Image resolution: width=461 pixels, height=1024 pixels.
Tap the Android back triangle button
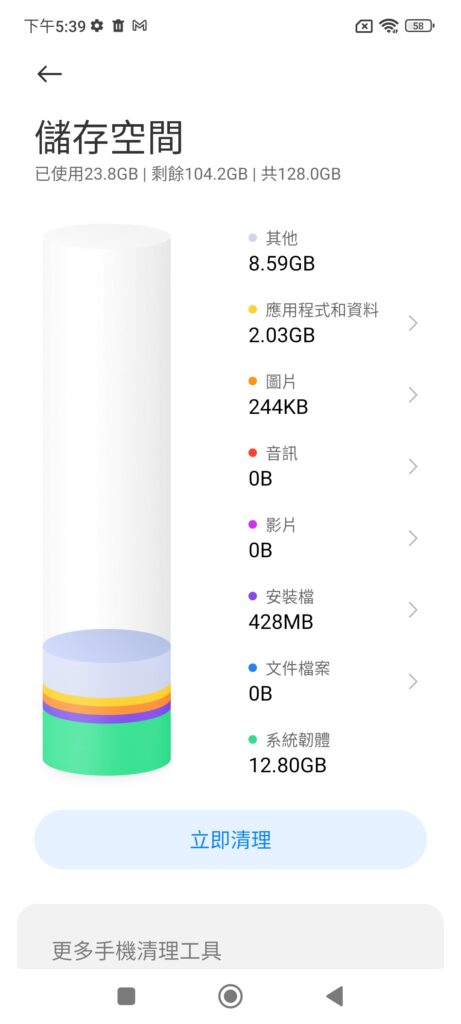(x=334, y=996)
